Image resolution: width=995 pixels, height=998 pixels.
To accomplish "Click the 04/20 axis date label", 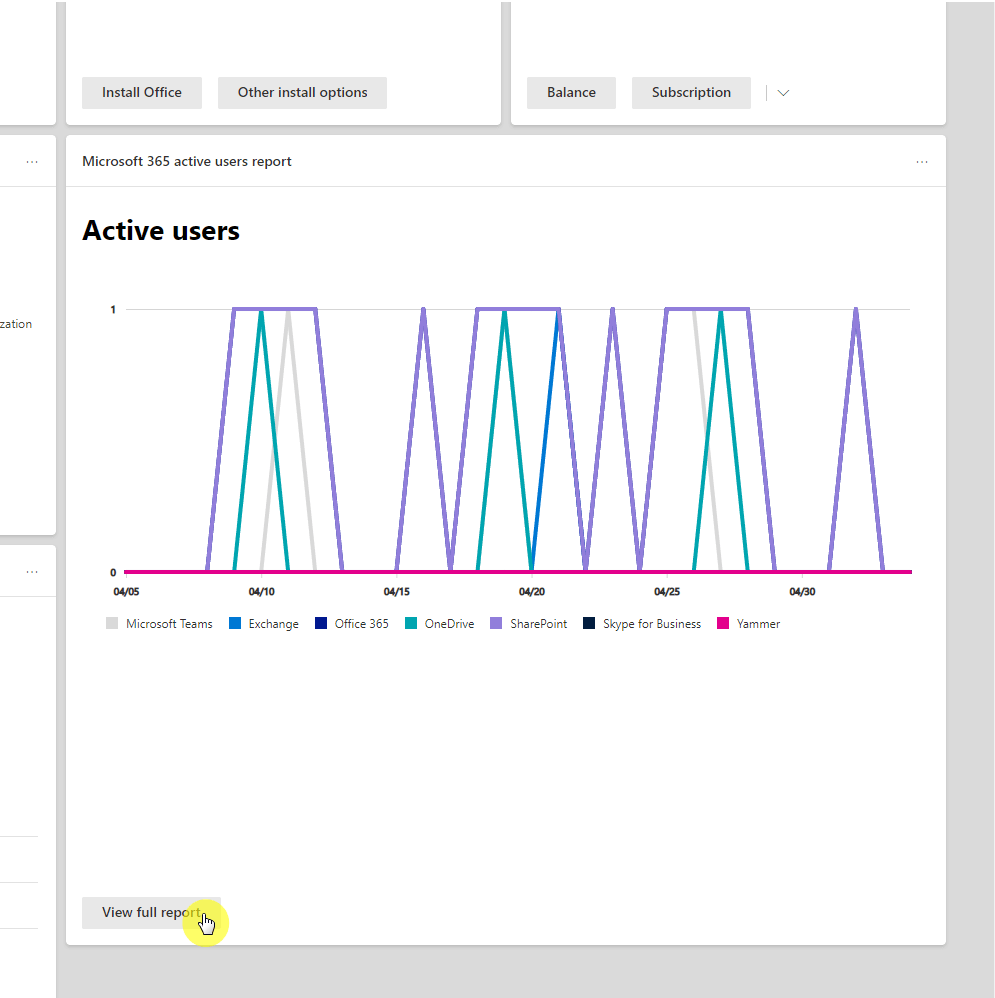I will (532, 592).
